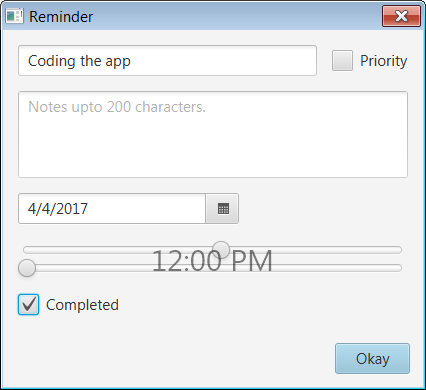Screen dimensions: 426x390
Task: Uncheck the Completed checkbox
Action: tap(28, 304)
